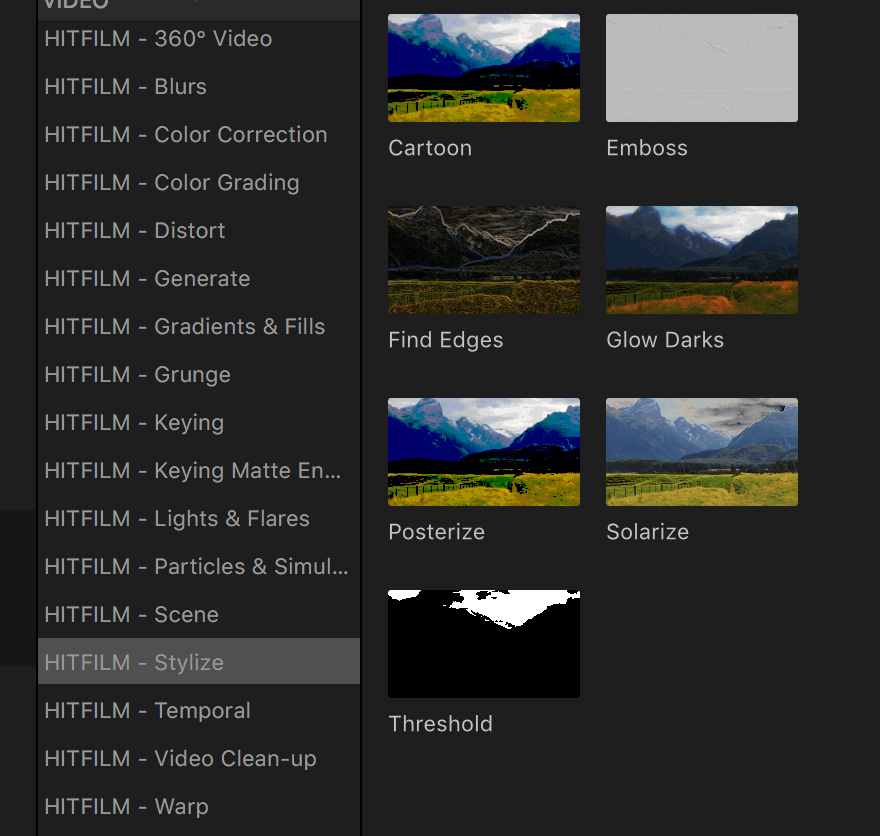Select the Glow Darks effect thumbnail
Viewport: 880px width, 836px height.
pyautogui.click(x=702, y=260)
